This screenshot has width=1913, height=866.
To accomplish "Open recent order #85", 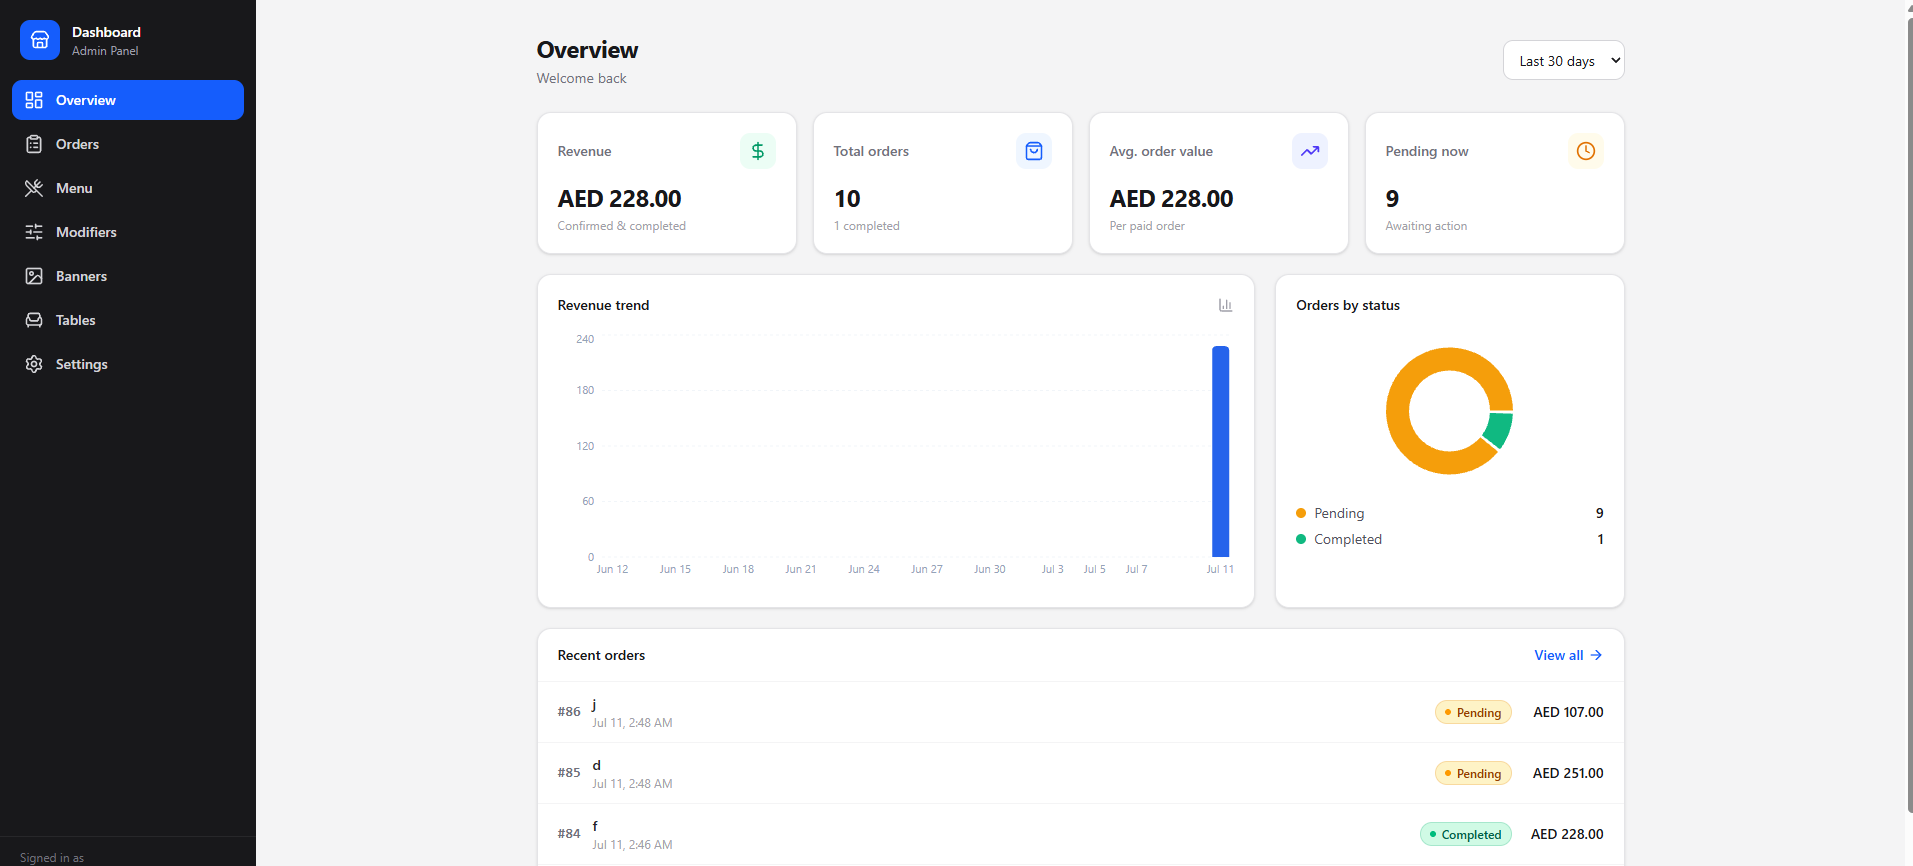I will tap(1080, 773).
